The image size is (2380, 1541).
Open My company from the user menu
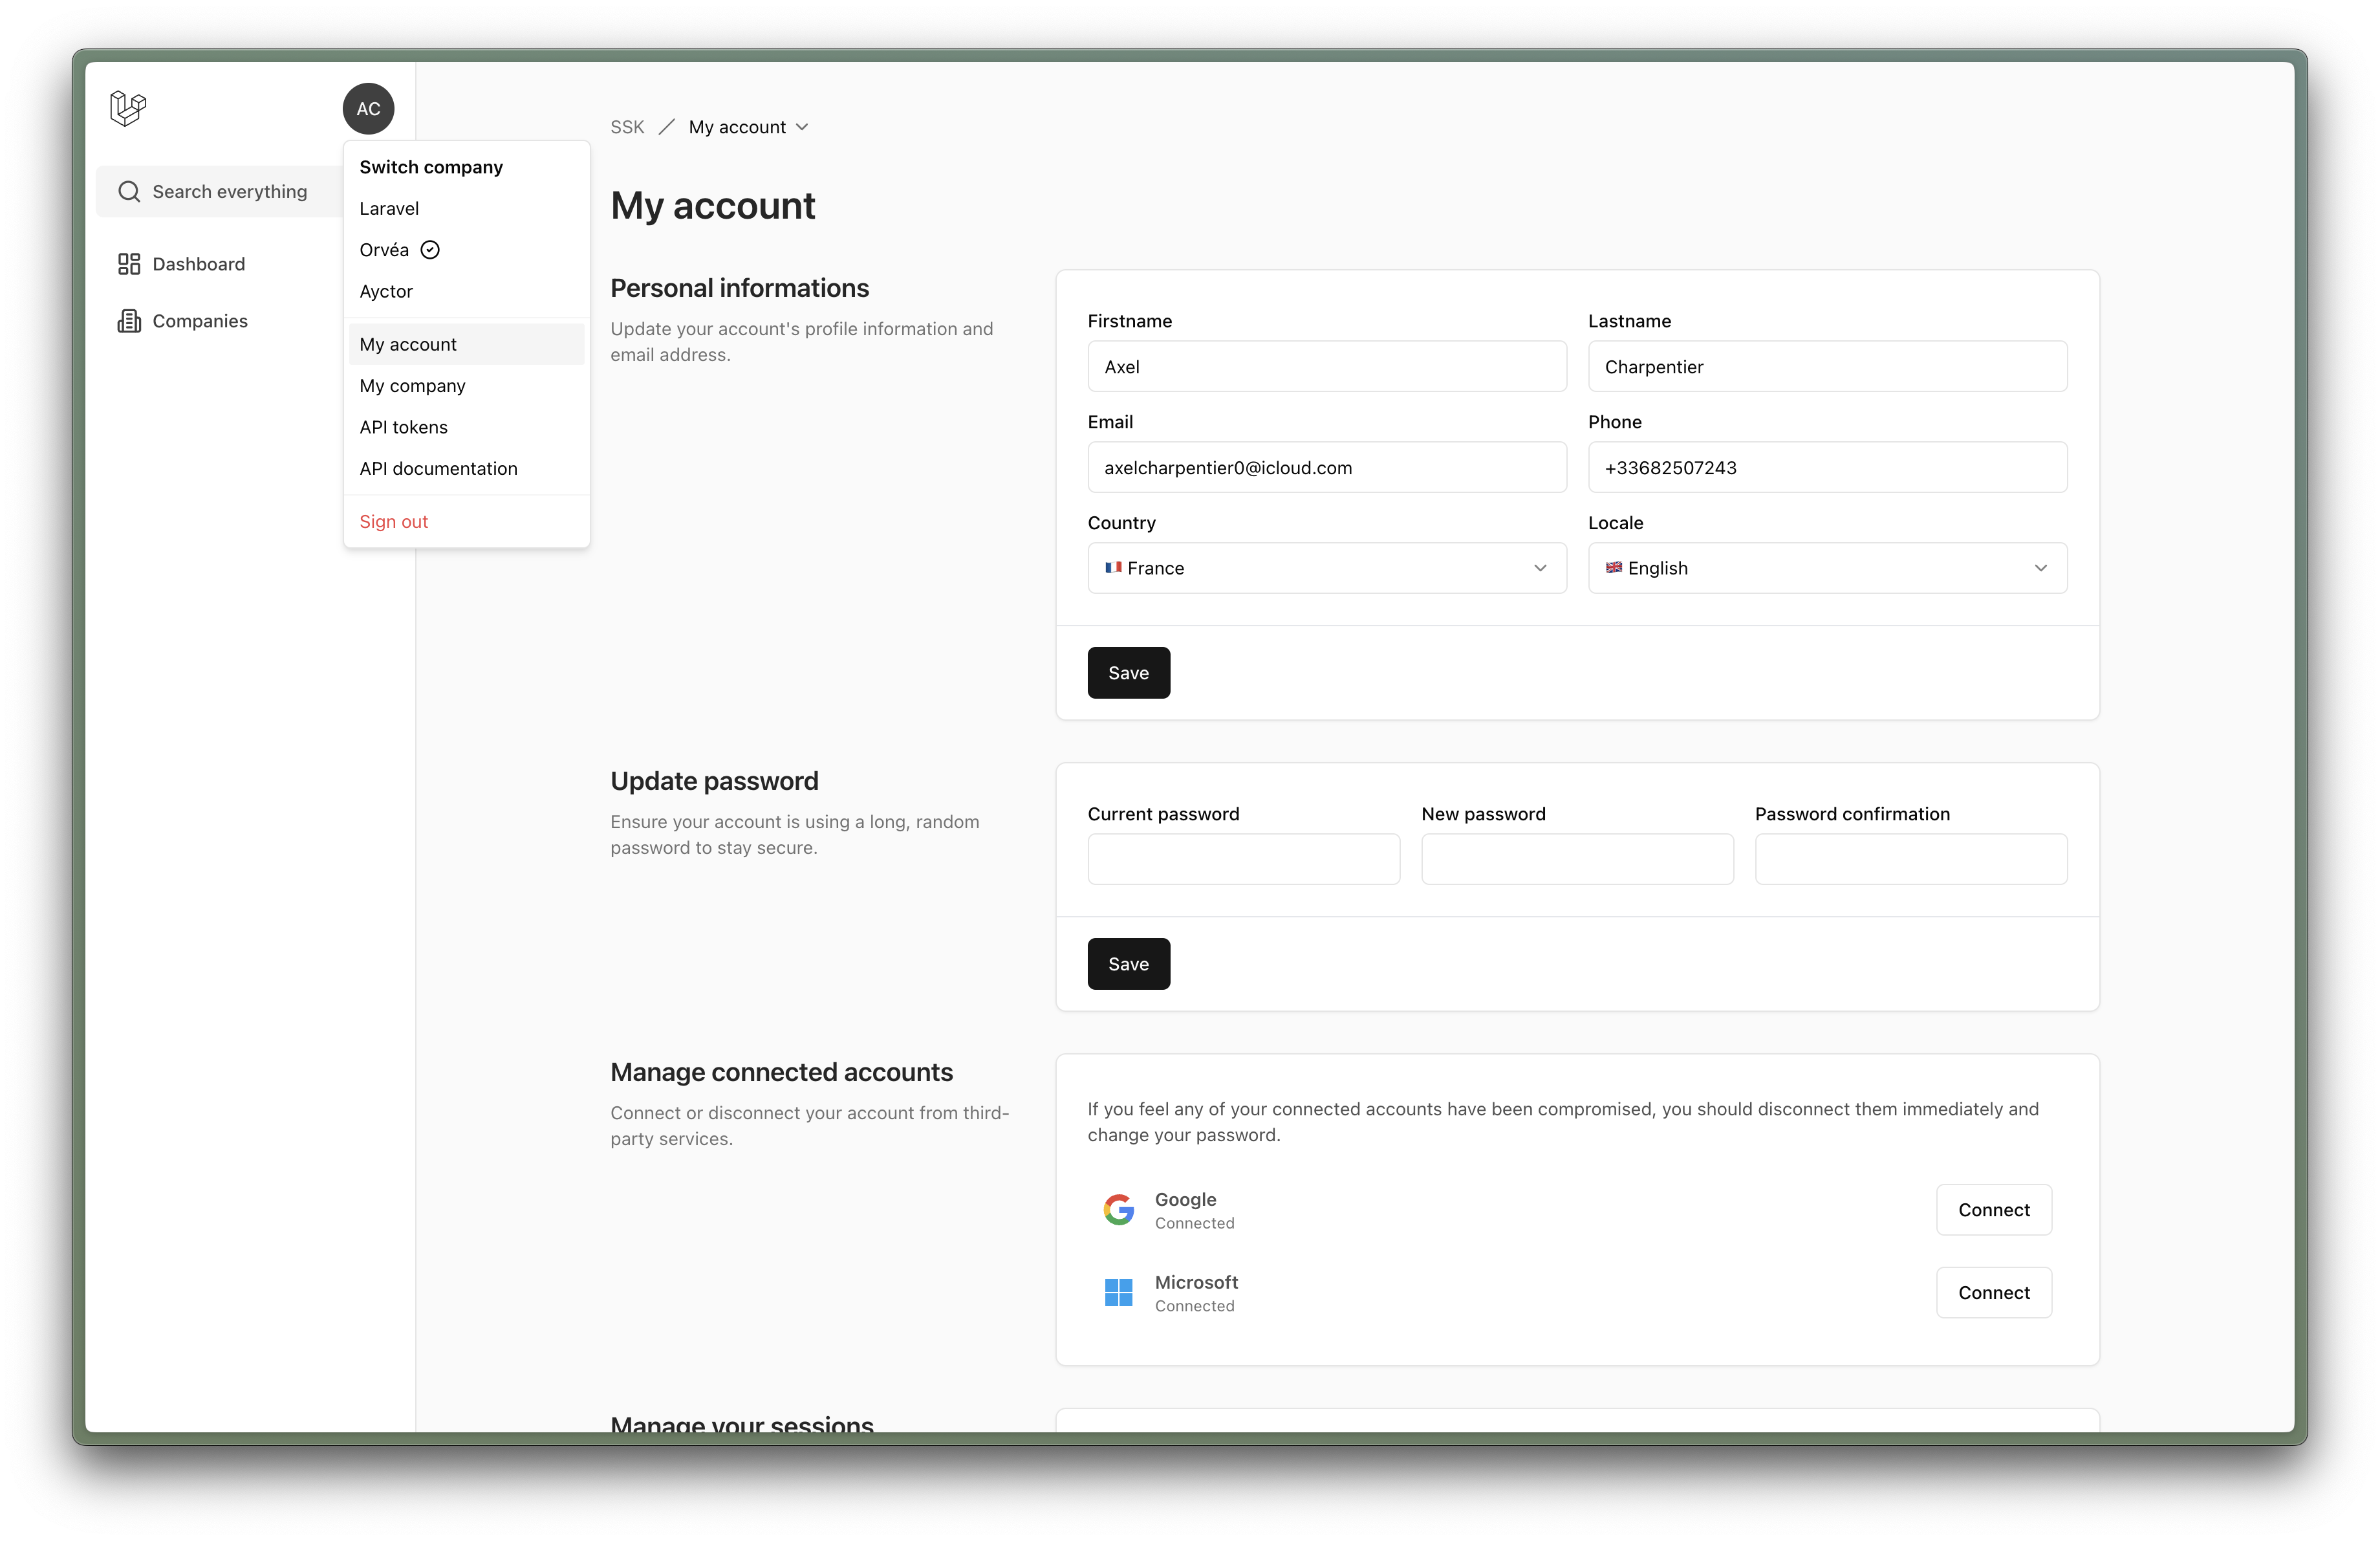click(466, 386)
